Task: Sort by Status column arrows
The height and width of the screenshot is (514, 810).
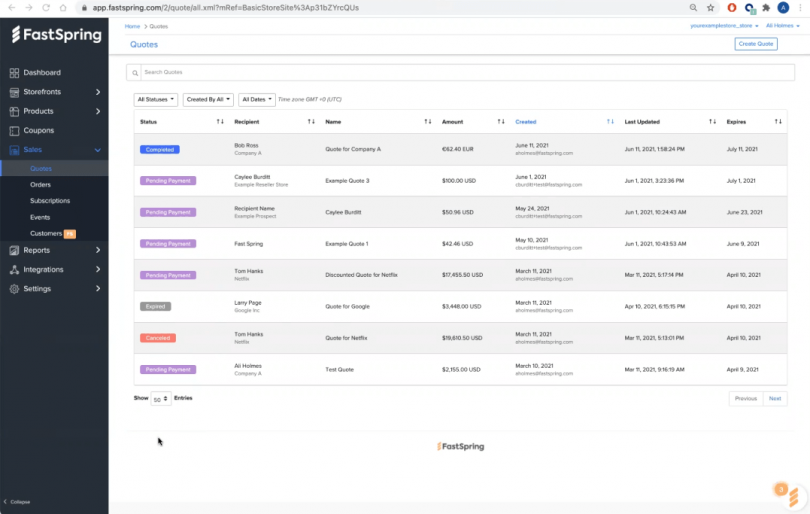Action: click(x=220, y=122)
